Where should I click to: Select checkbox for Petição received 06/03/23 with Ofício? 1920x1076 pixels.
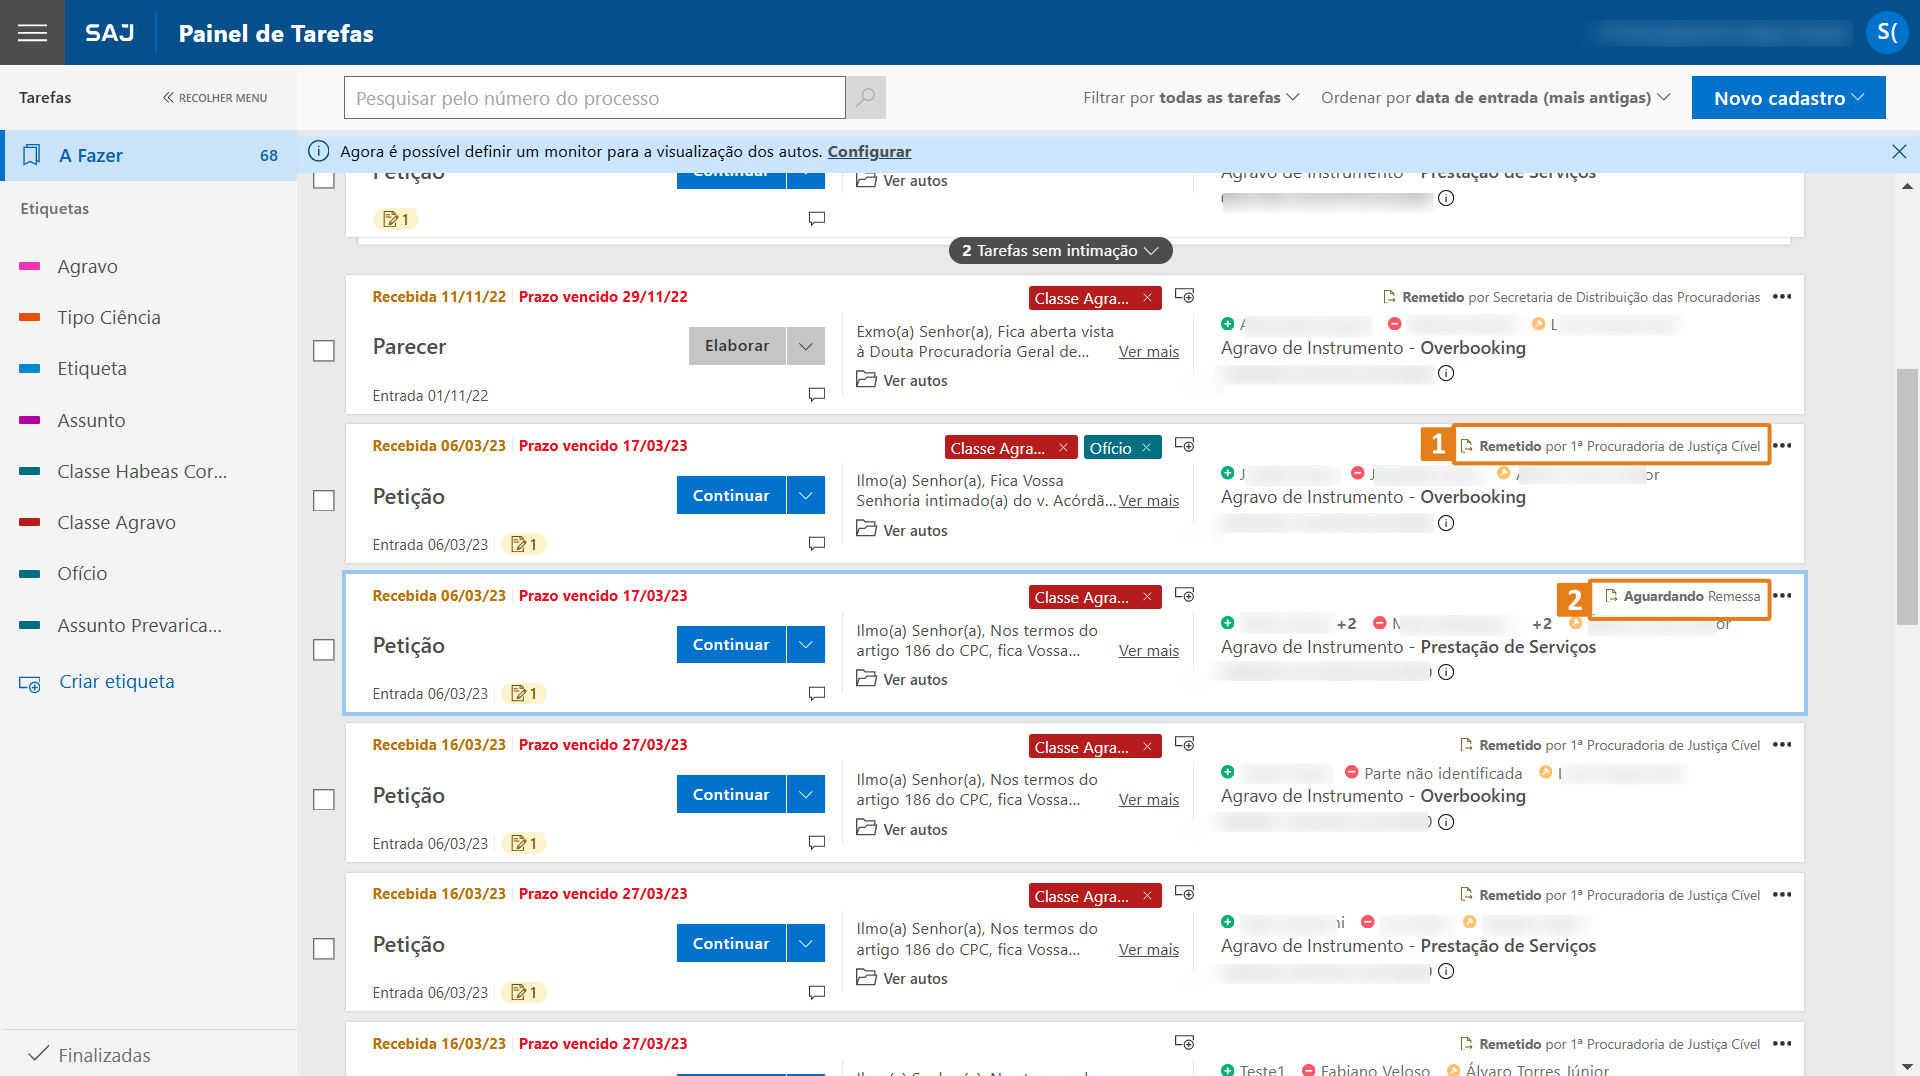(x=324, y=500)
